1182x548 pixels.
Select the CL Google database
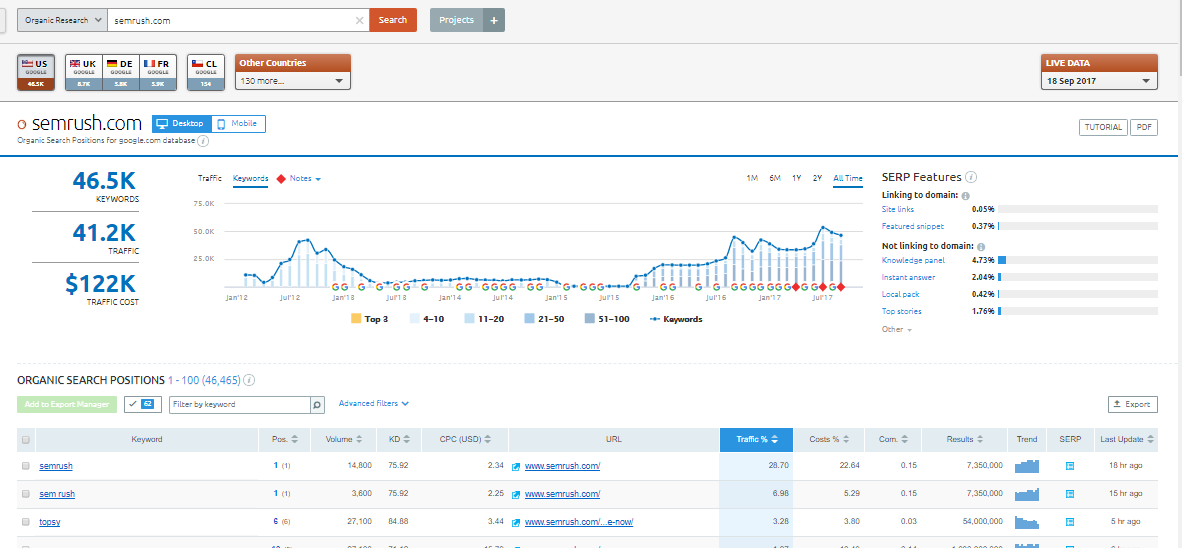pyautogui.click(x=206, y=72)
